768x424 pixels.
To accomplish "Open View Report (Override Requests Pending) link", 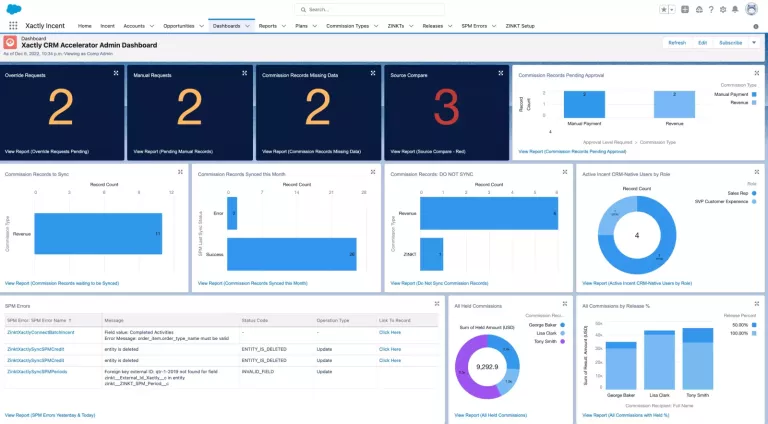I will point(47,151).
